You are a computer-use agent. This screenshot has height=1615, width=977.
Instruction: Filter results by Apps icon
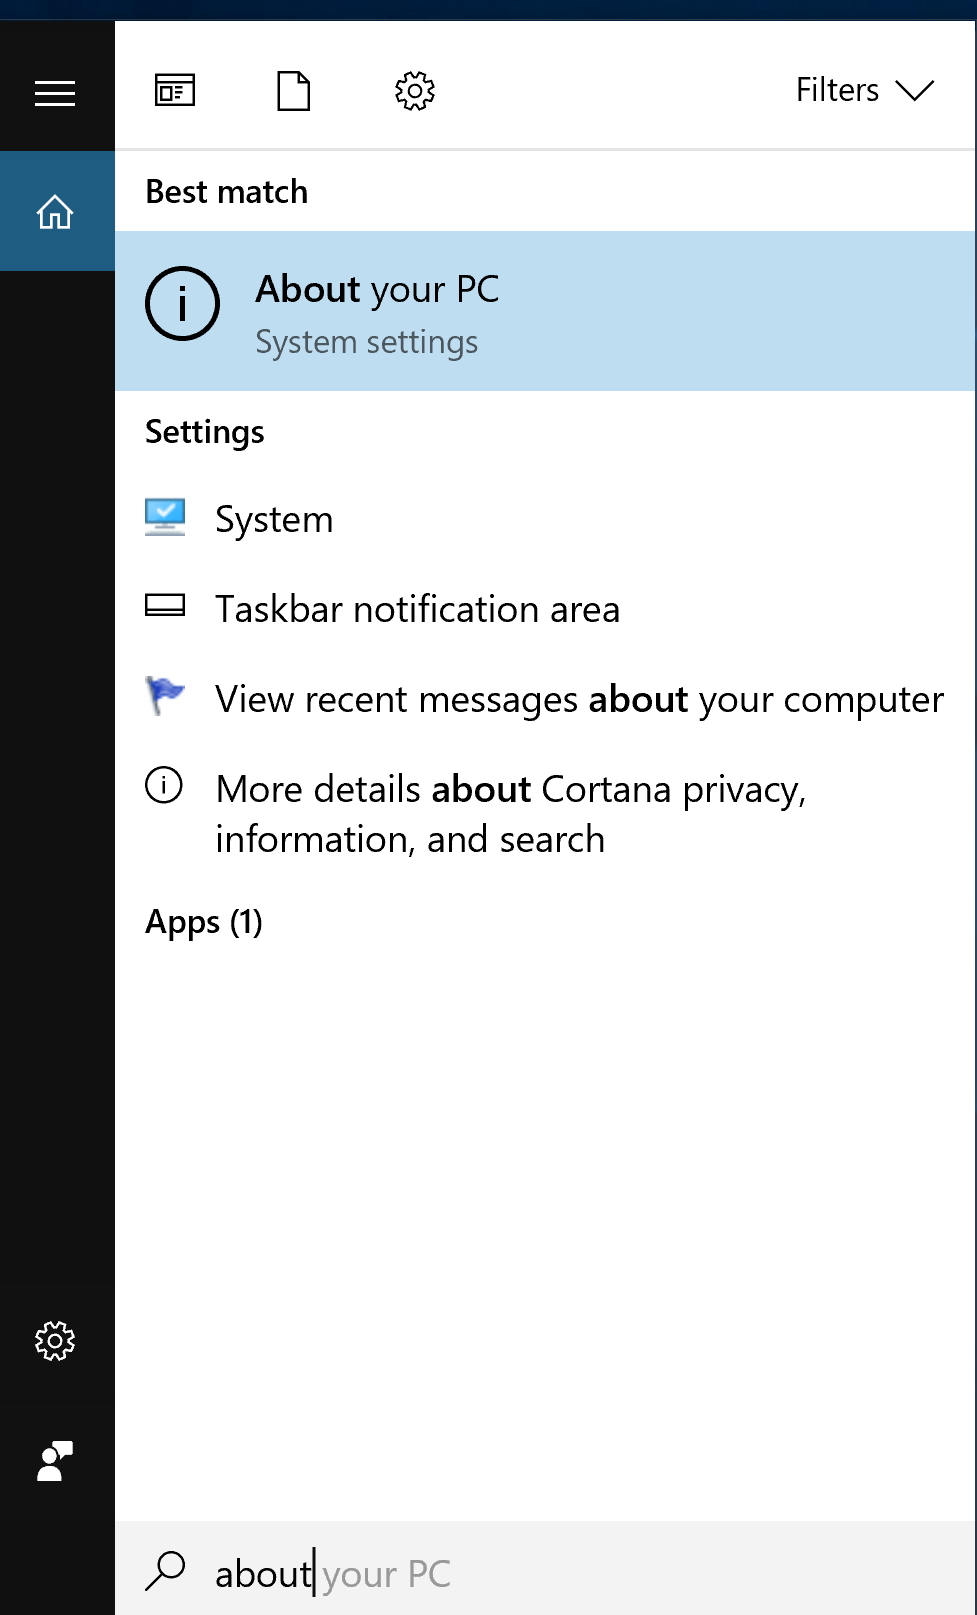[175, 91]
